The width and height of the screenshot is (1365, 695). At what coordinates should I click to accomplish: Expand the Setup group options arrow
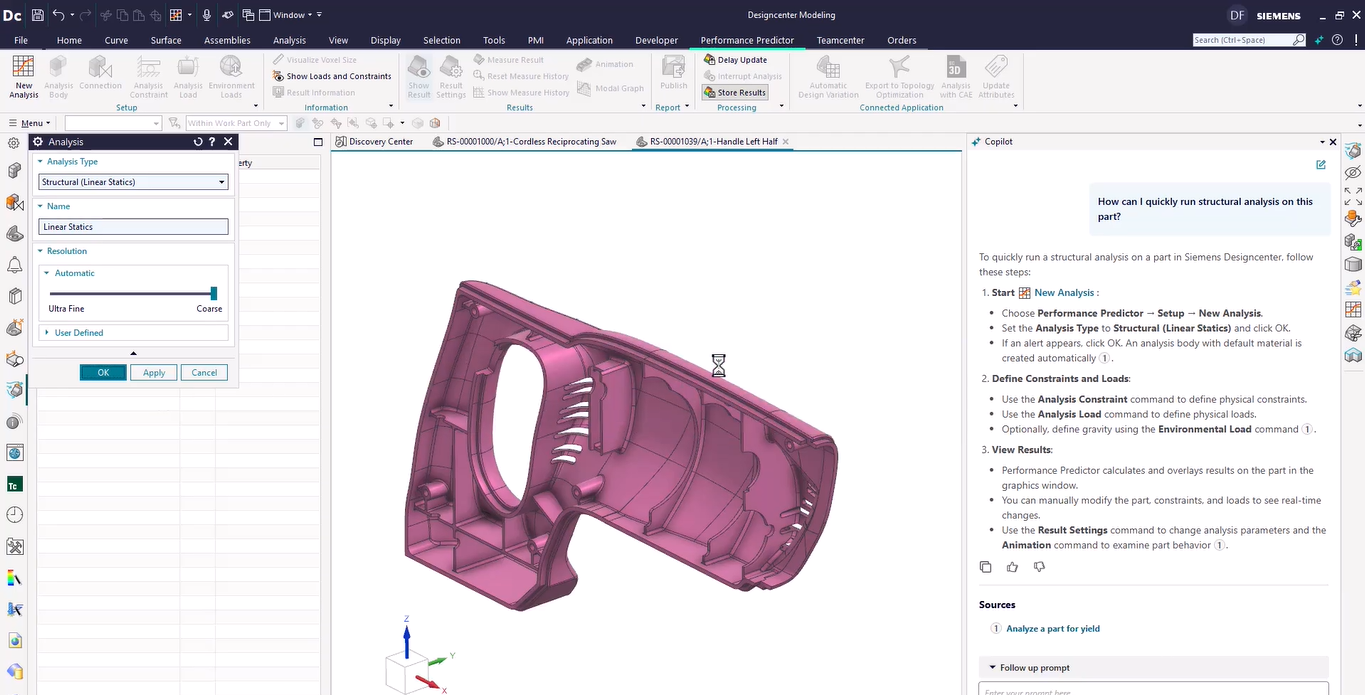click(255, 107)
